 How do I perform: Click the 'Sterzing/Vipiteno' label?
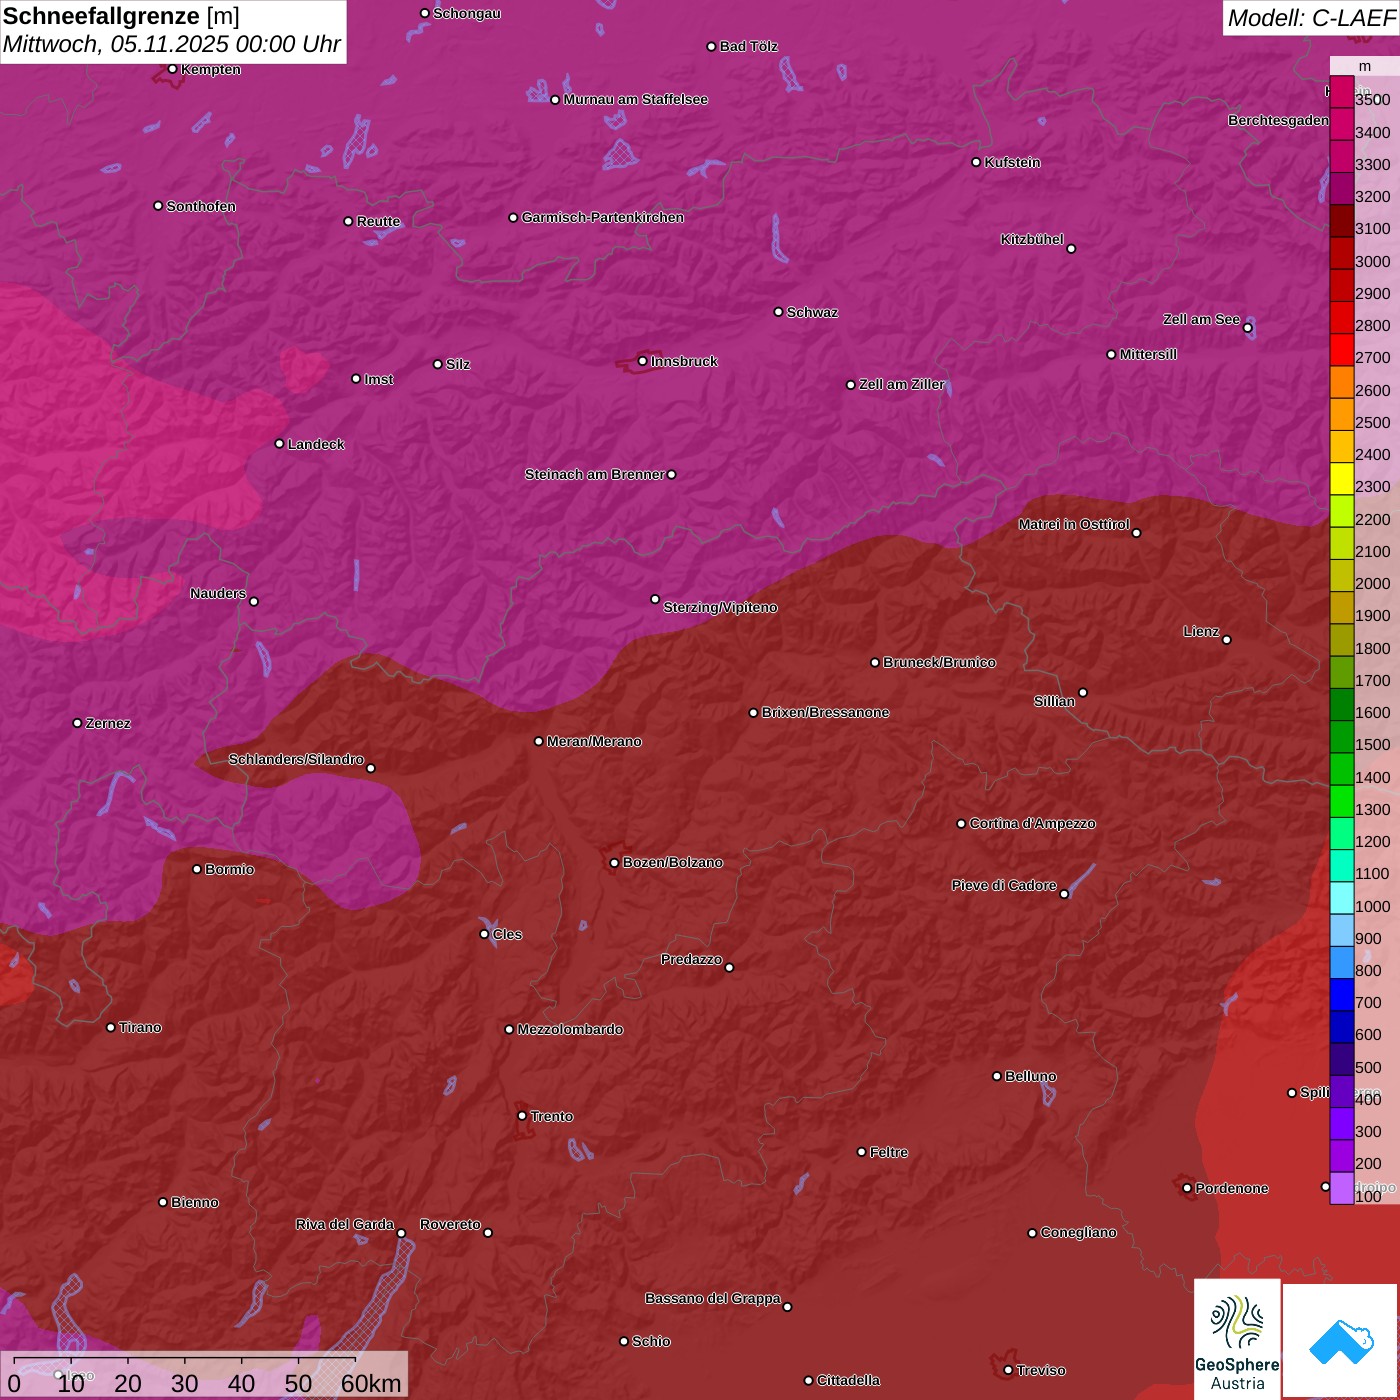pos(720,607)
